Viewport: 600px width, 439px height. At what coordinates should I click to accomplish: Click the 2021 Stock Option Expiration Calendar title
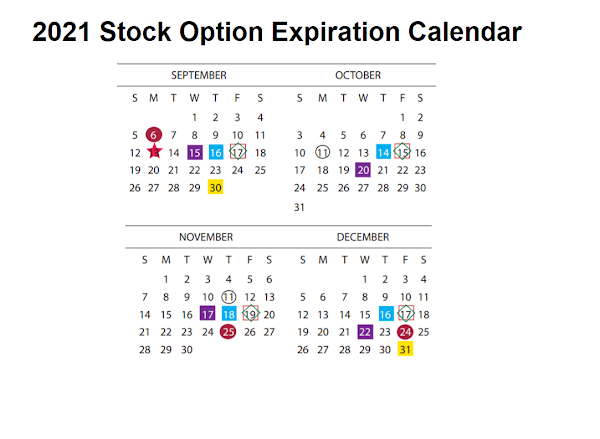[277, 32]
